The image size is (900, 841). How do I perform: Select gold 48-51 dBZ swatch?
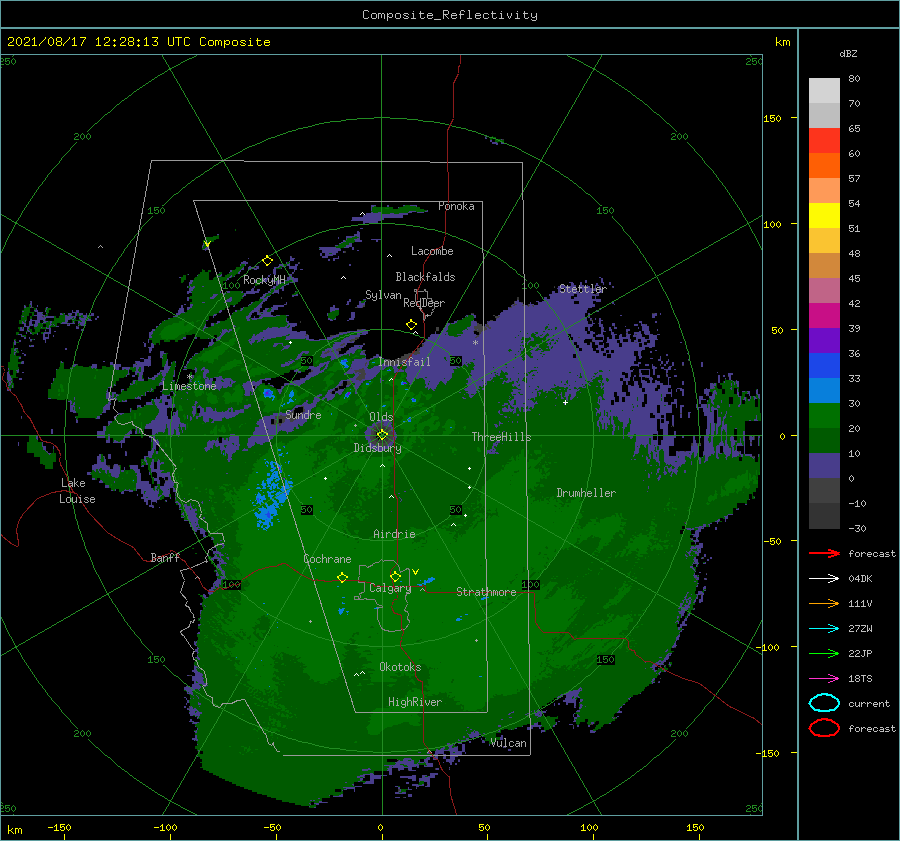(824, 241)
